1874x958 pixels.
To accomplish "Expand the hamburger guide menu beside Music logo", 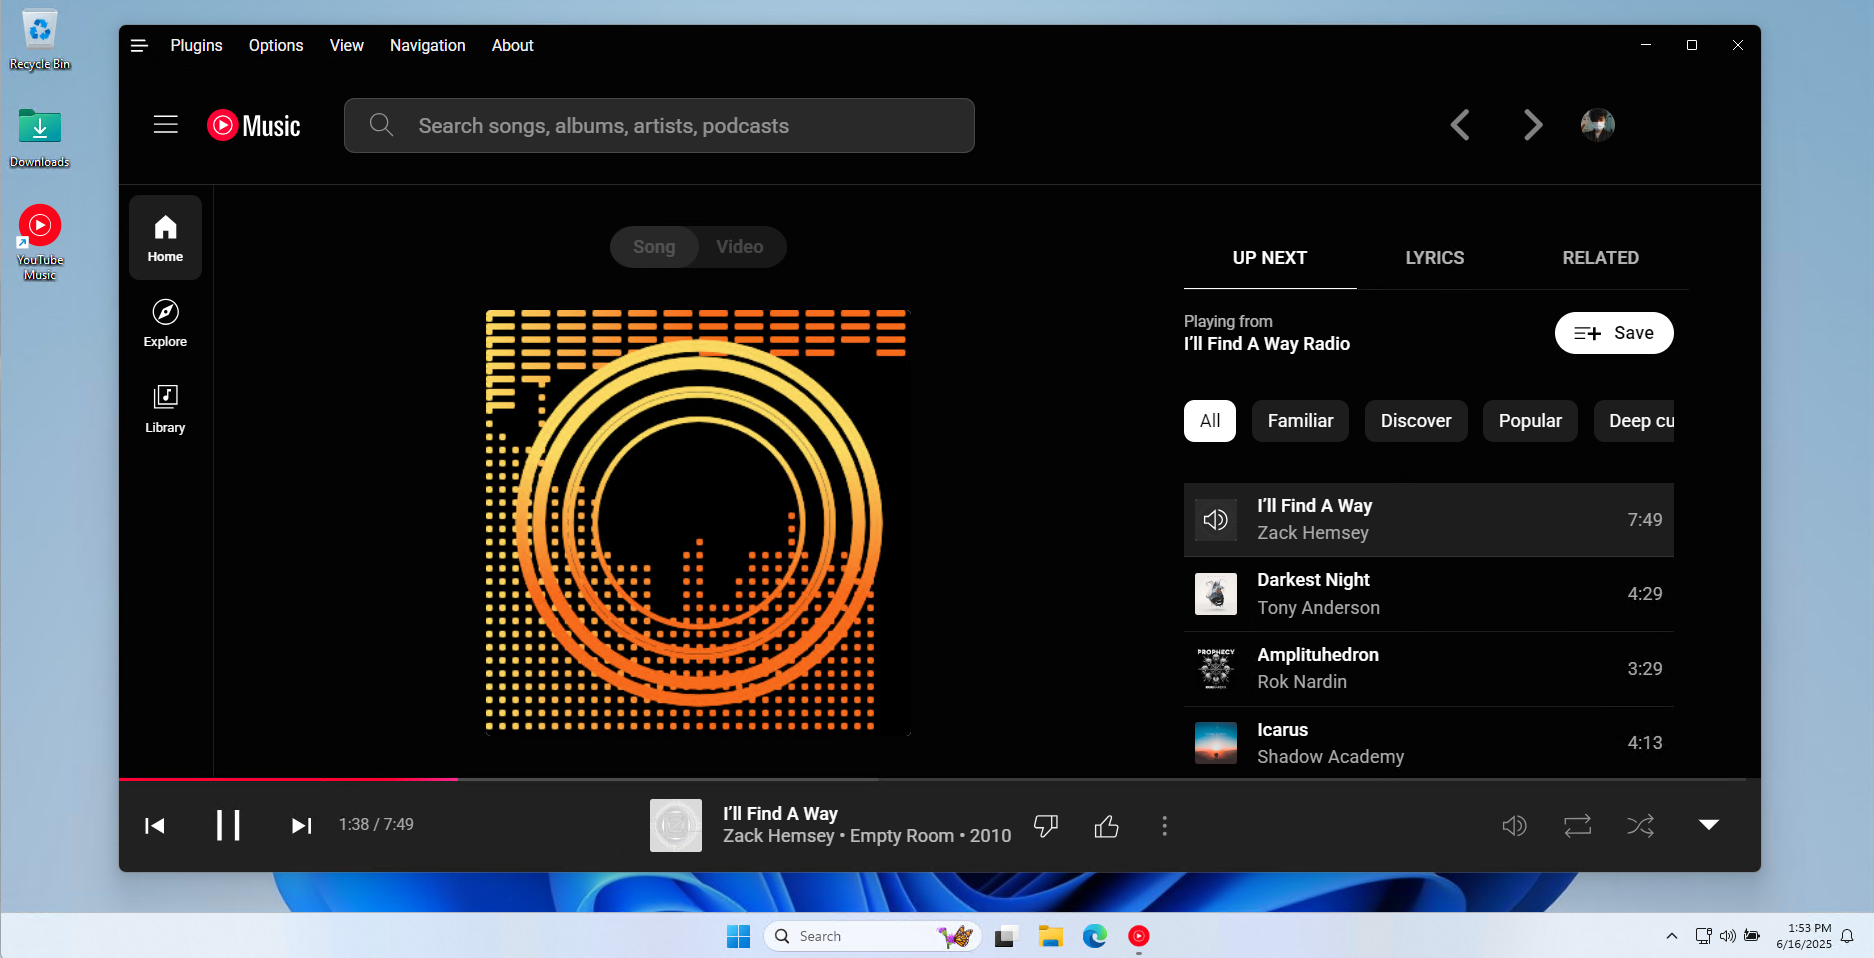I will pyautogui.click(x=166, y=125).
